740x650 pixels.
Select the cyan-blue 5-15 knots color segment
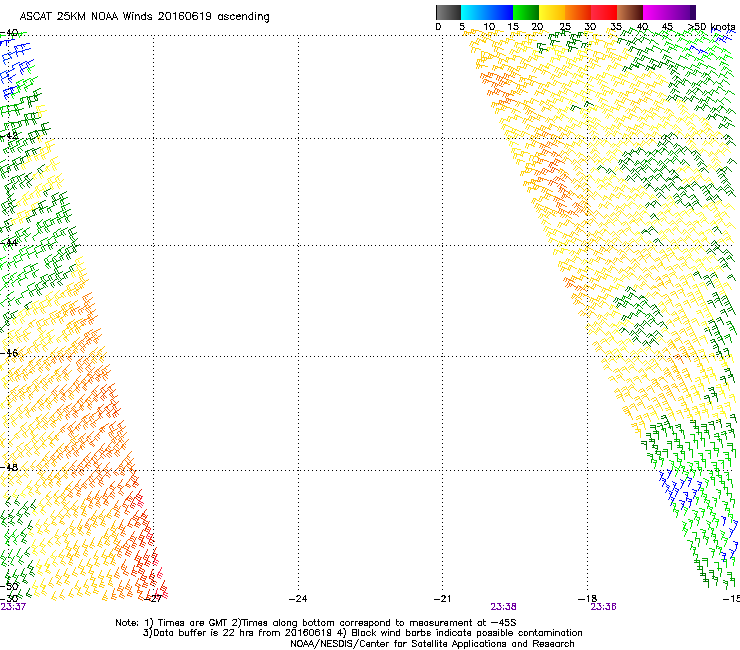[487, 12]
